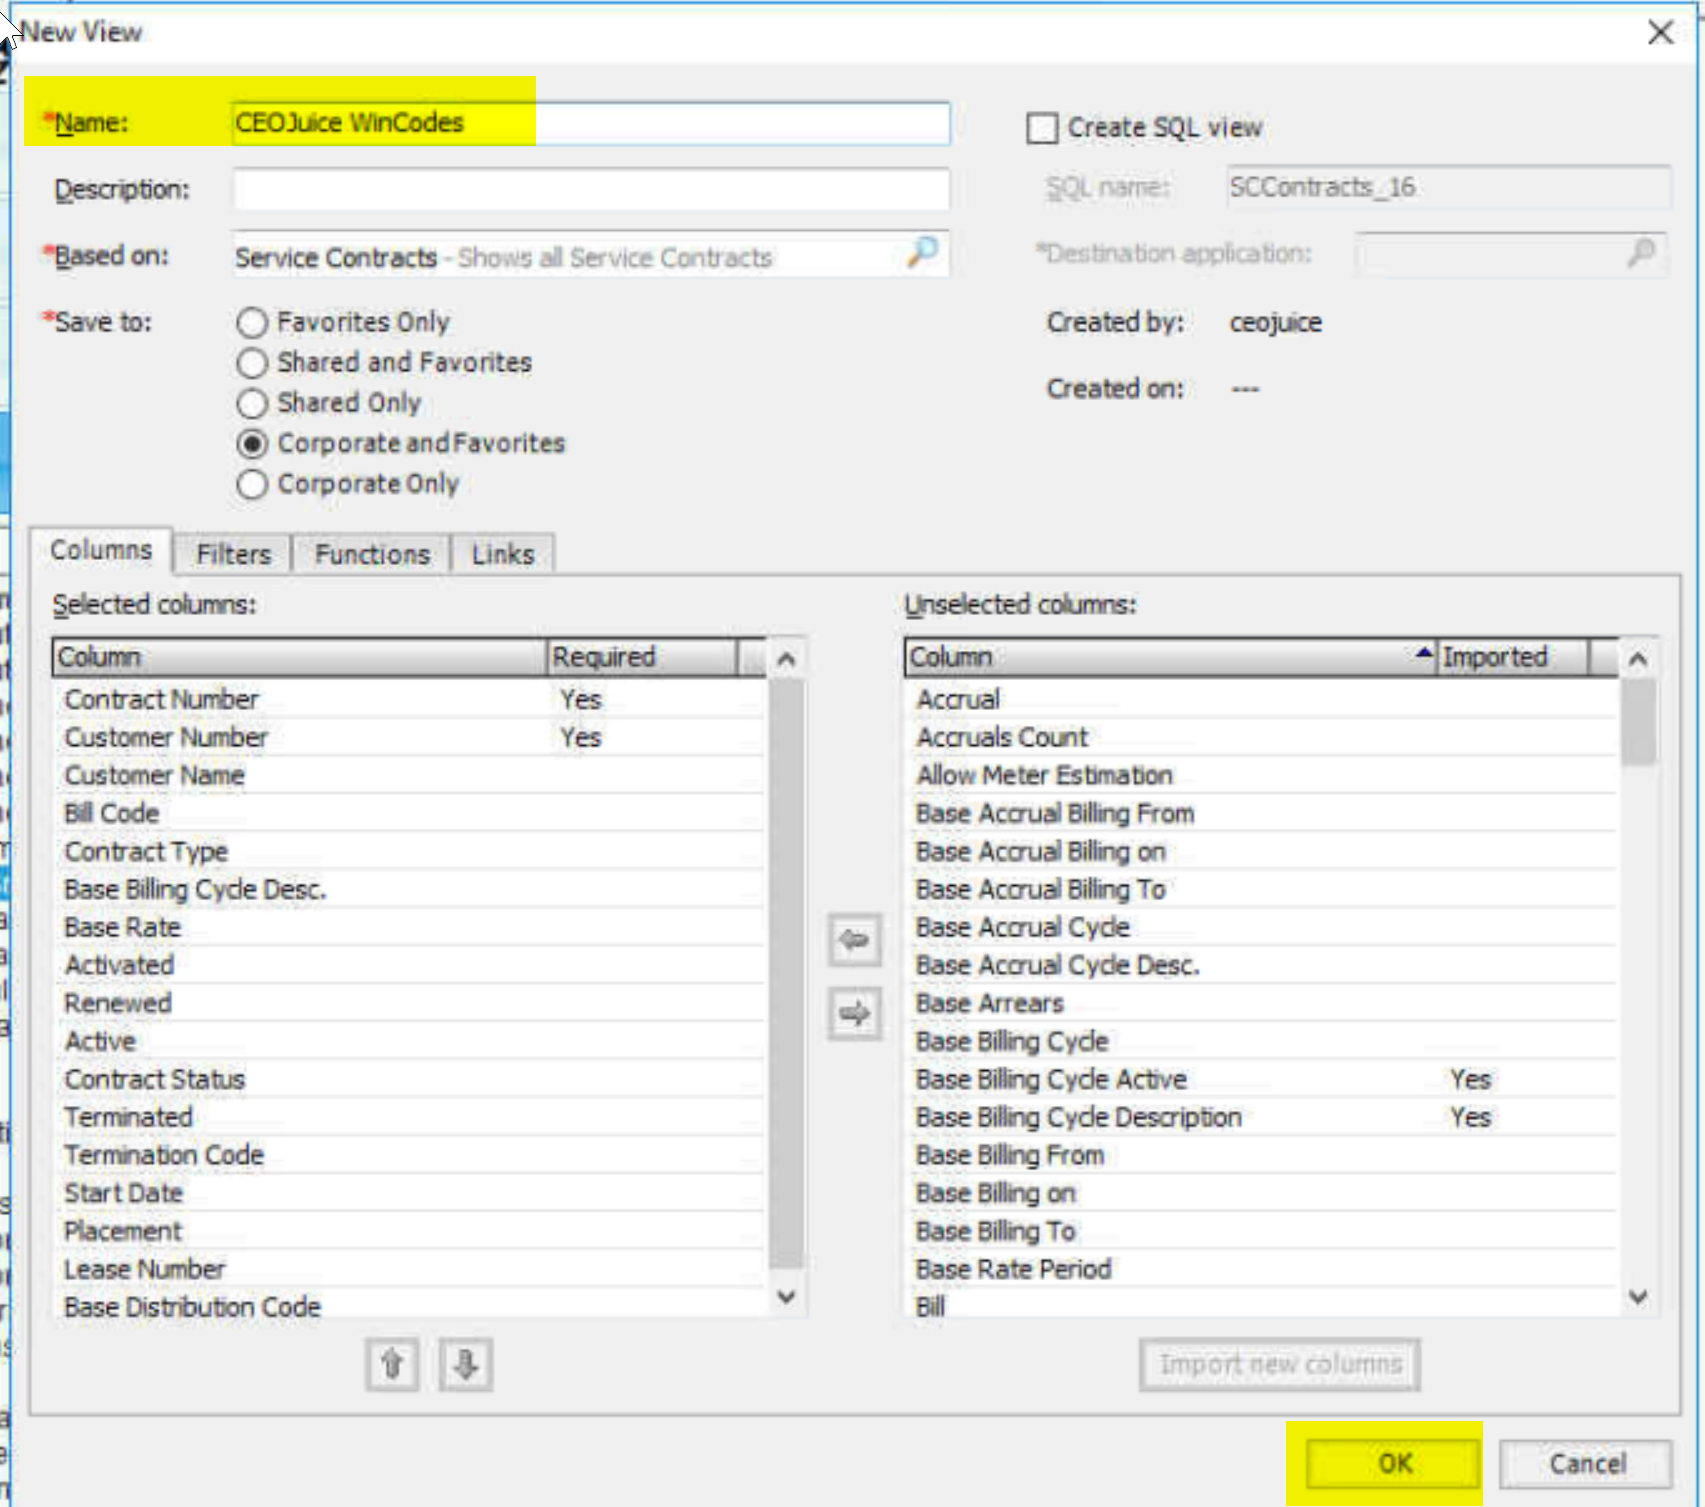Select the Allow Meter Estimation row

point(1261,775)
